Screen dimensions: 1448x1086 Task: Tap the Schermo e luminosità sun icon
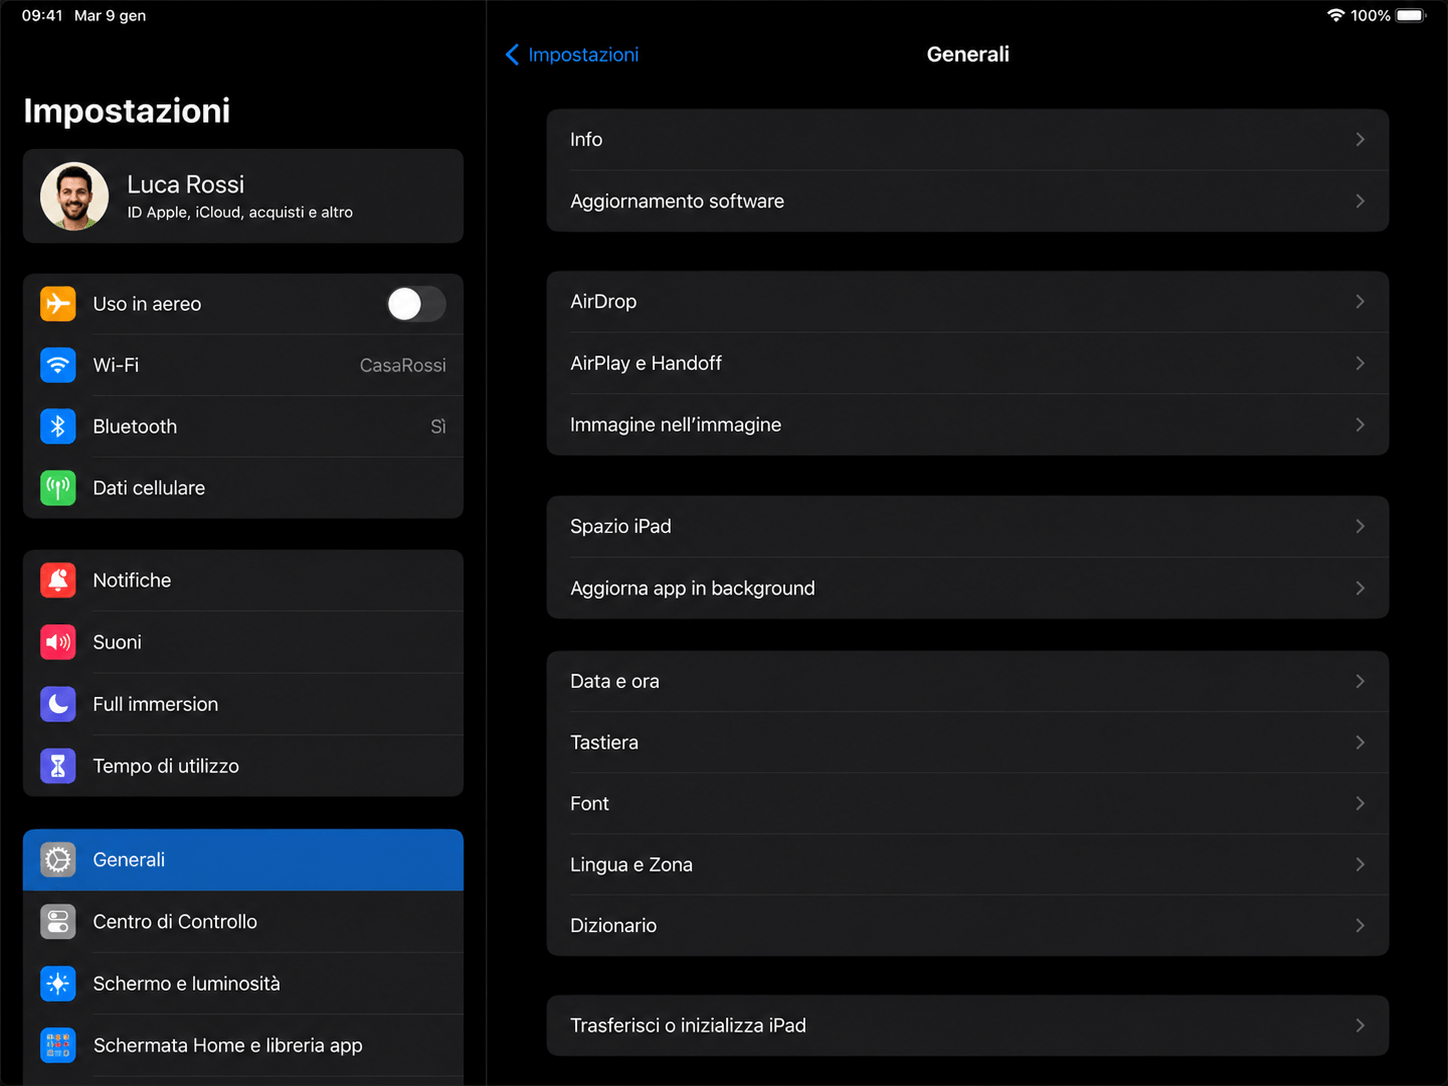pyautogui.click(x=58, y=984)
